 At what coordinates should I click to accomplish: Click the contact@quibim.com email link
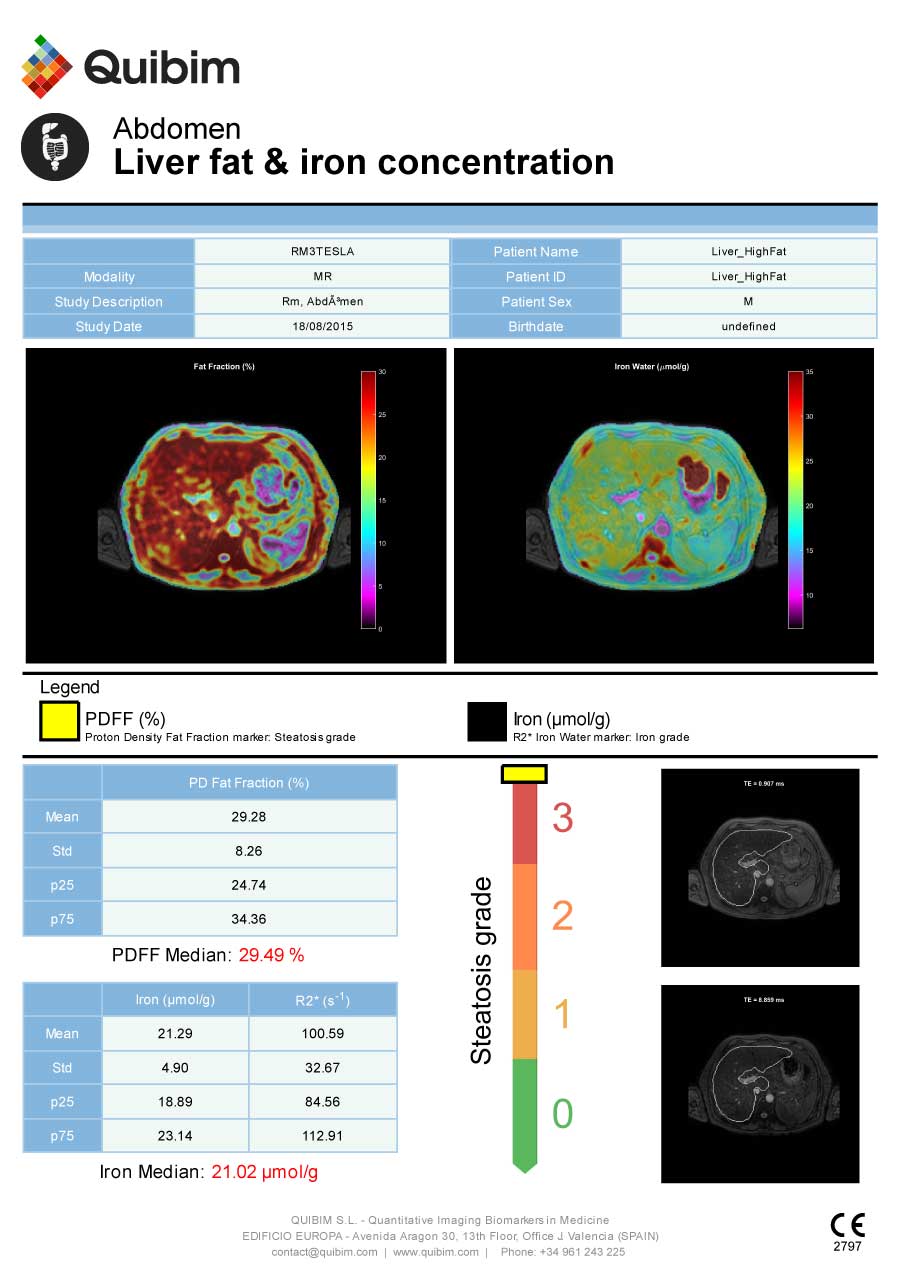[325, 1252]
